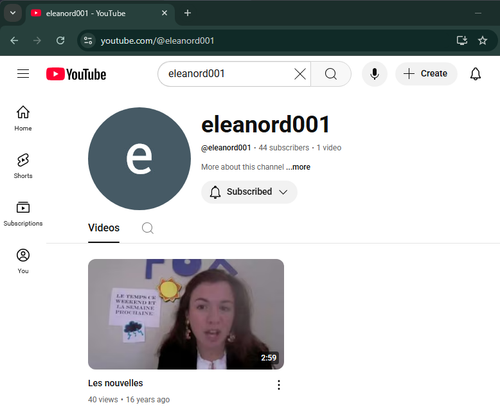Minimize the browser window
The width and height of the screenshot is (500, 410).
point(478,13)
